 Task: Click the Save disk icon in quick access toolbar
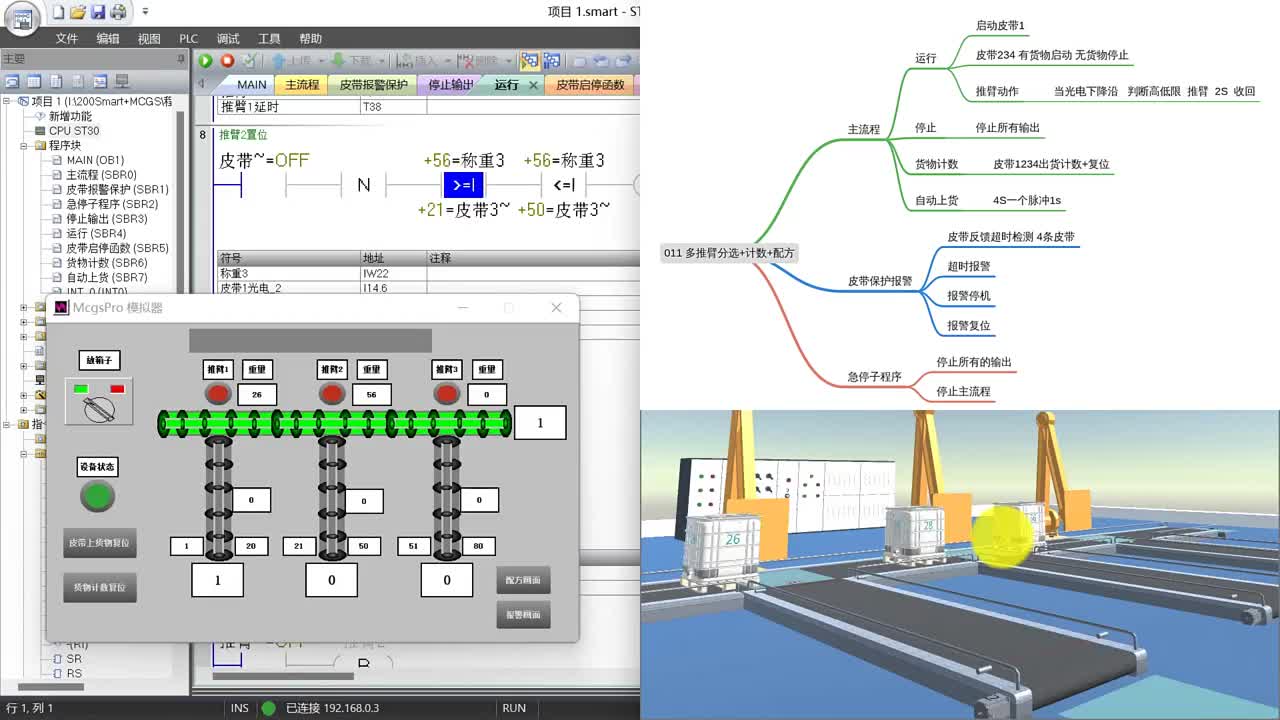[x=98, y=13]
